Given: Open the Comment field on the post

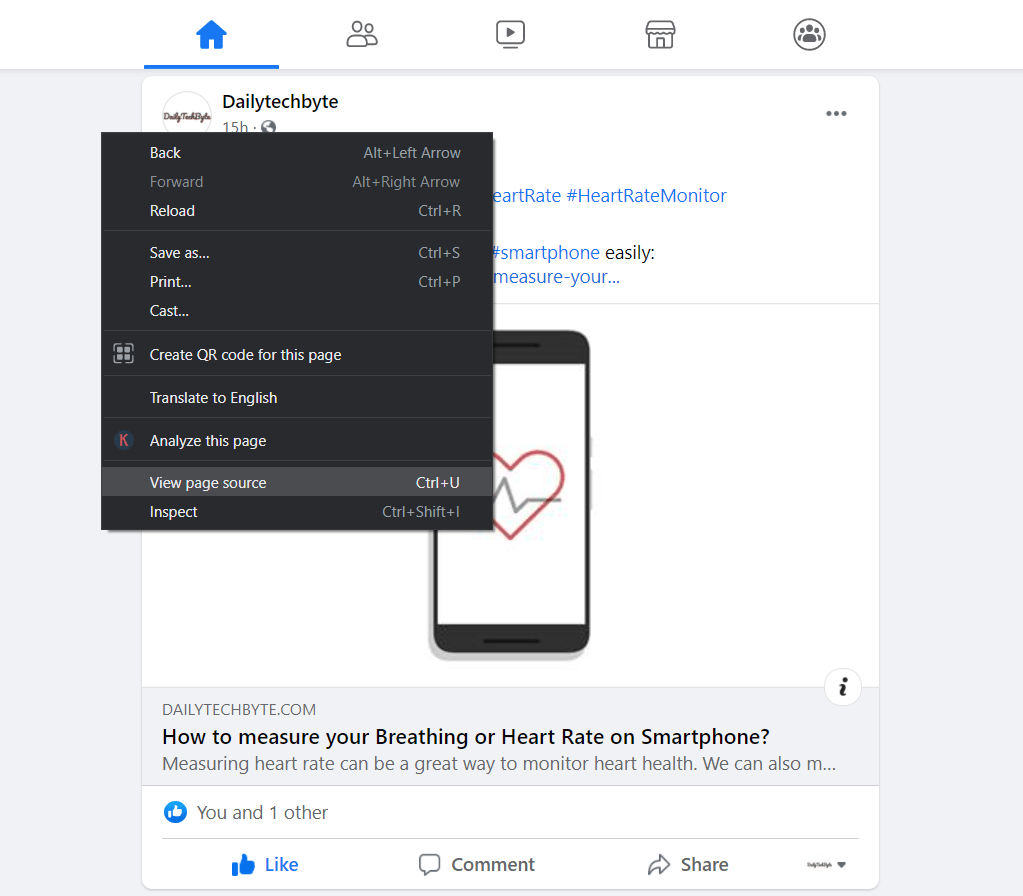Looking at the screenshot, I should pos(476,864).
